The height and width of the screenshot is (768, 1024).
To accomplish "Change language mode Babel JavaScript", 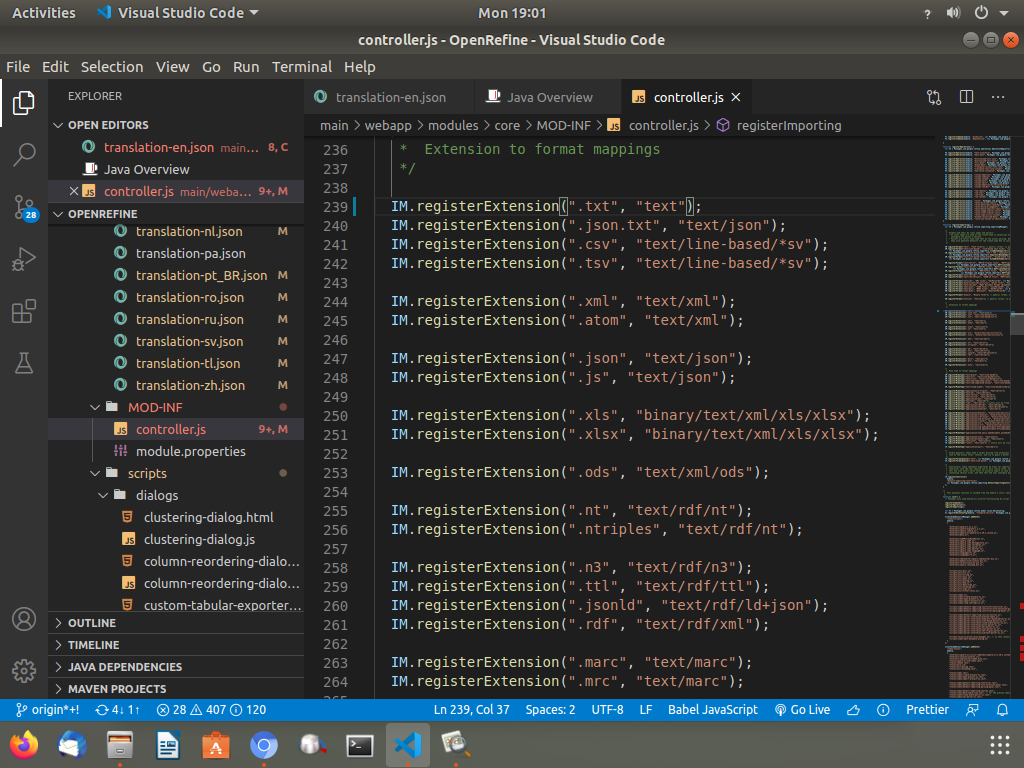I will click(x=712, y=710).
